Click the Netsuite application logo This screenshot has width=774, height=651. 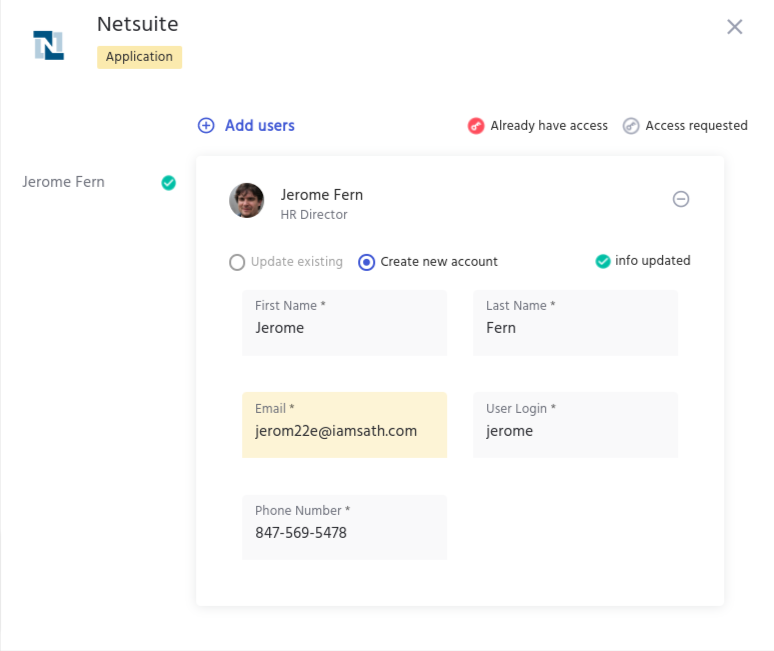click(48, 45)
